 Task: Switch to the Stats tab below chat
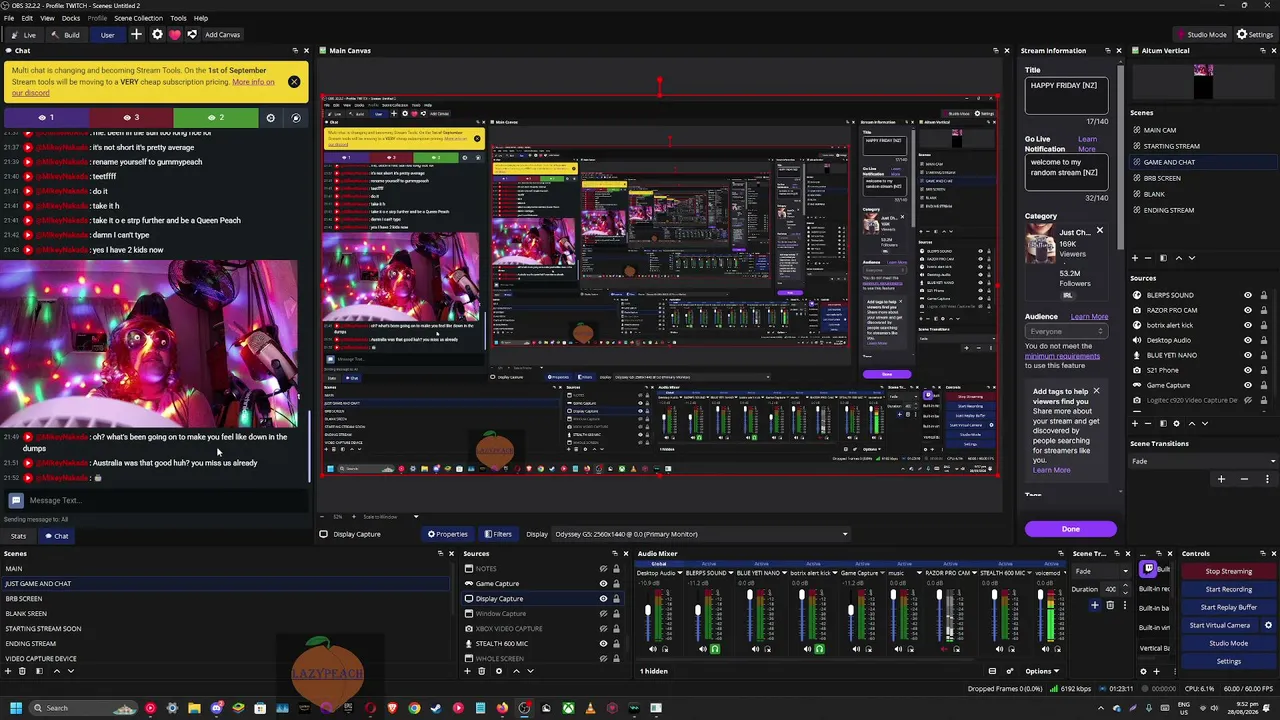click(x=18, y=536)
